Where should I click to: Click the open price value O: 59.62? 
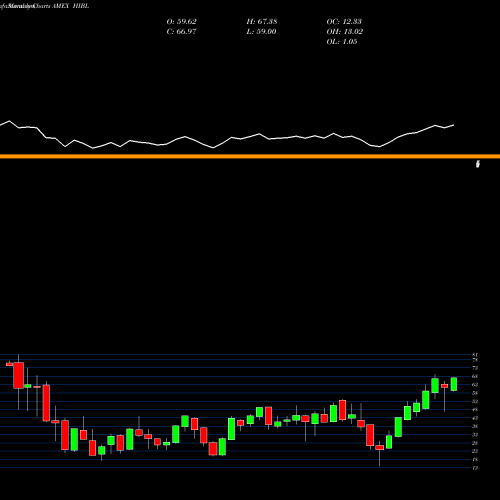pos(181,22)
